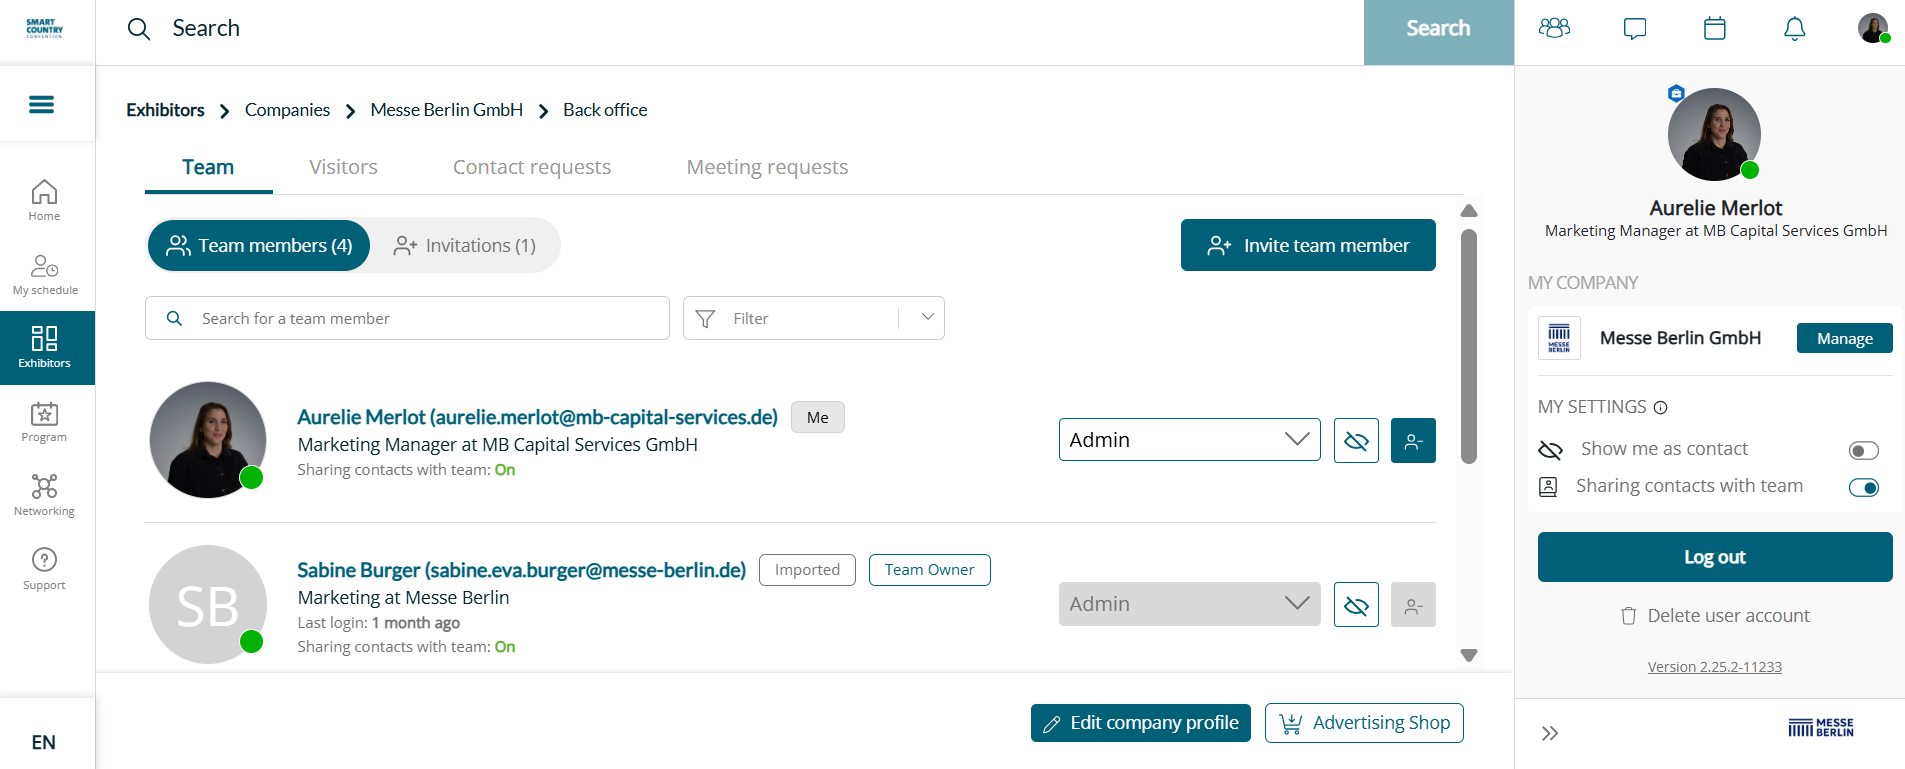Show Team members (4) list
This screenshot has width=1905, height=769.
coord(259,245)
